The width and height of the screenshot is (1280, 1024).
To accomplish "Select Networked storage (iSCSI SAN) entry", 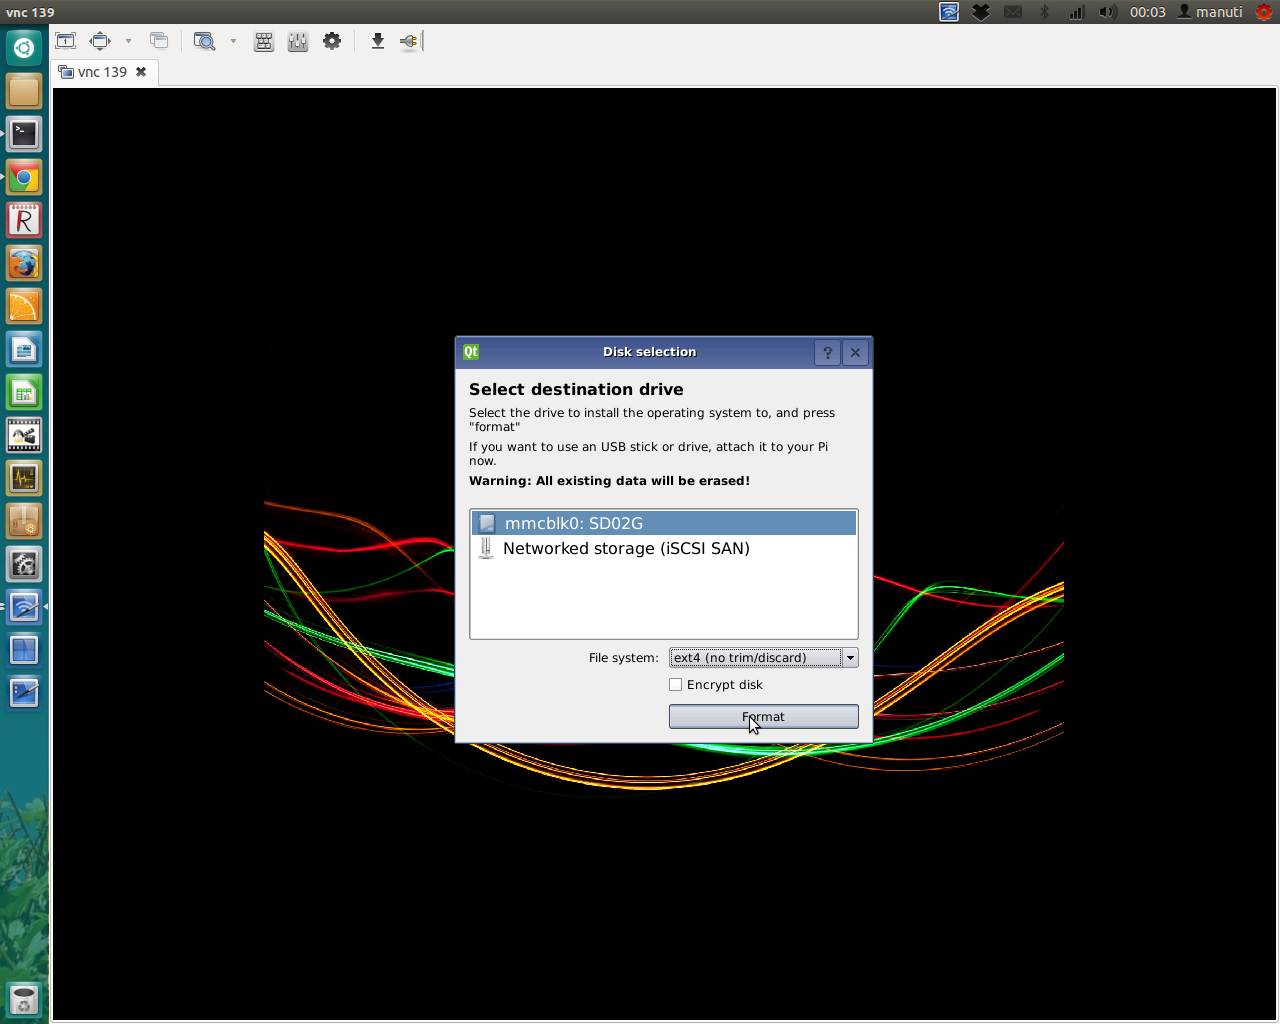I will tap(626, 549).
